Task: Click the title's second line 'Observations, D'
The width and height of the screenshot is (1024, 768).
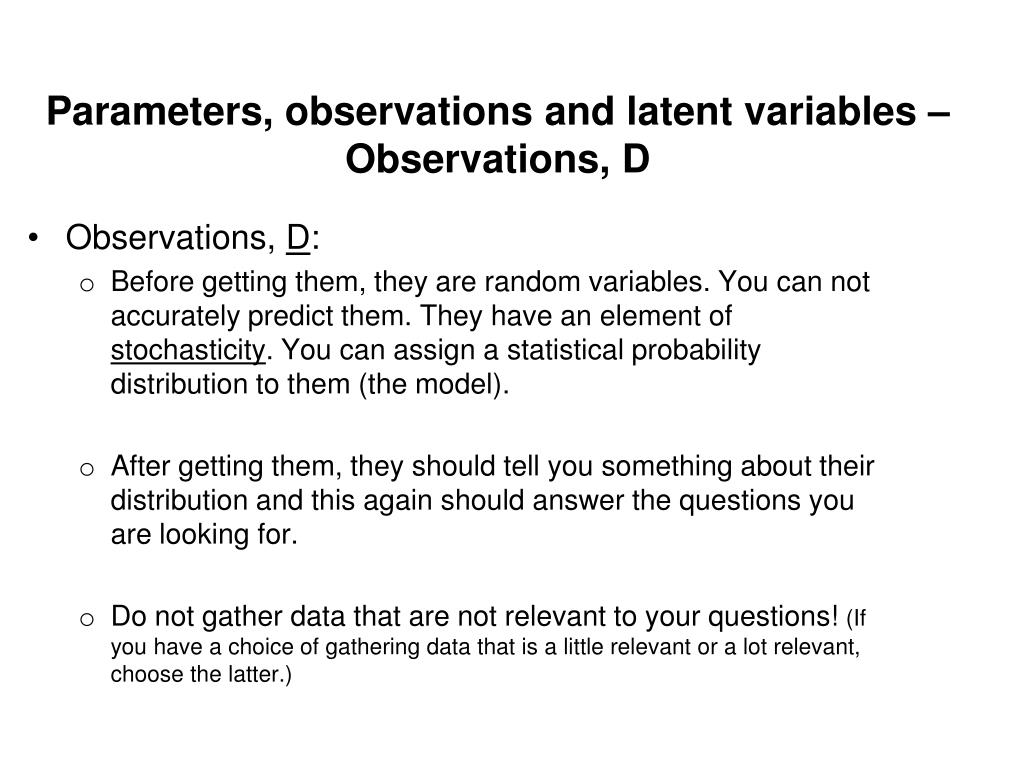Action: pyautogui.click(x=498, y=159)
